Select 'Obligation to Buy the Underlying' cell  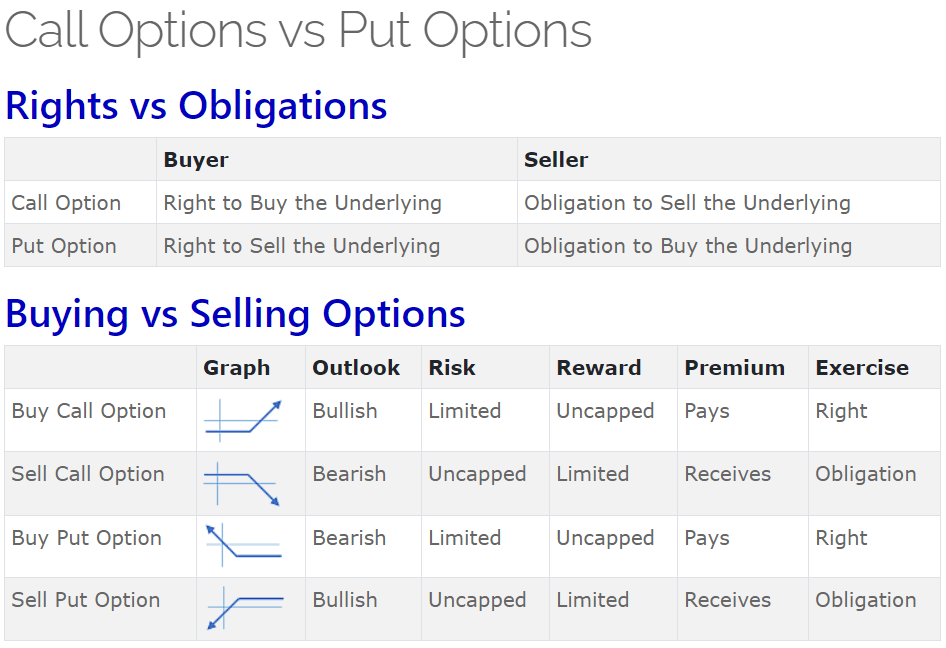[x=688, y=246]
